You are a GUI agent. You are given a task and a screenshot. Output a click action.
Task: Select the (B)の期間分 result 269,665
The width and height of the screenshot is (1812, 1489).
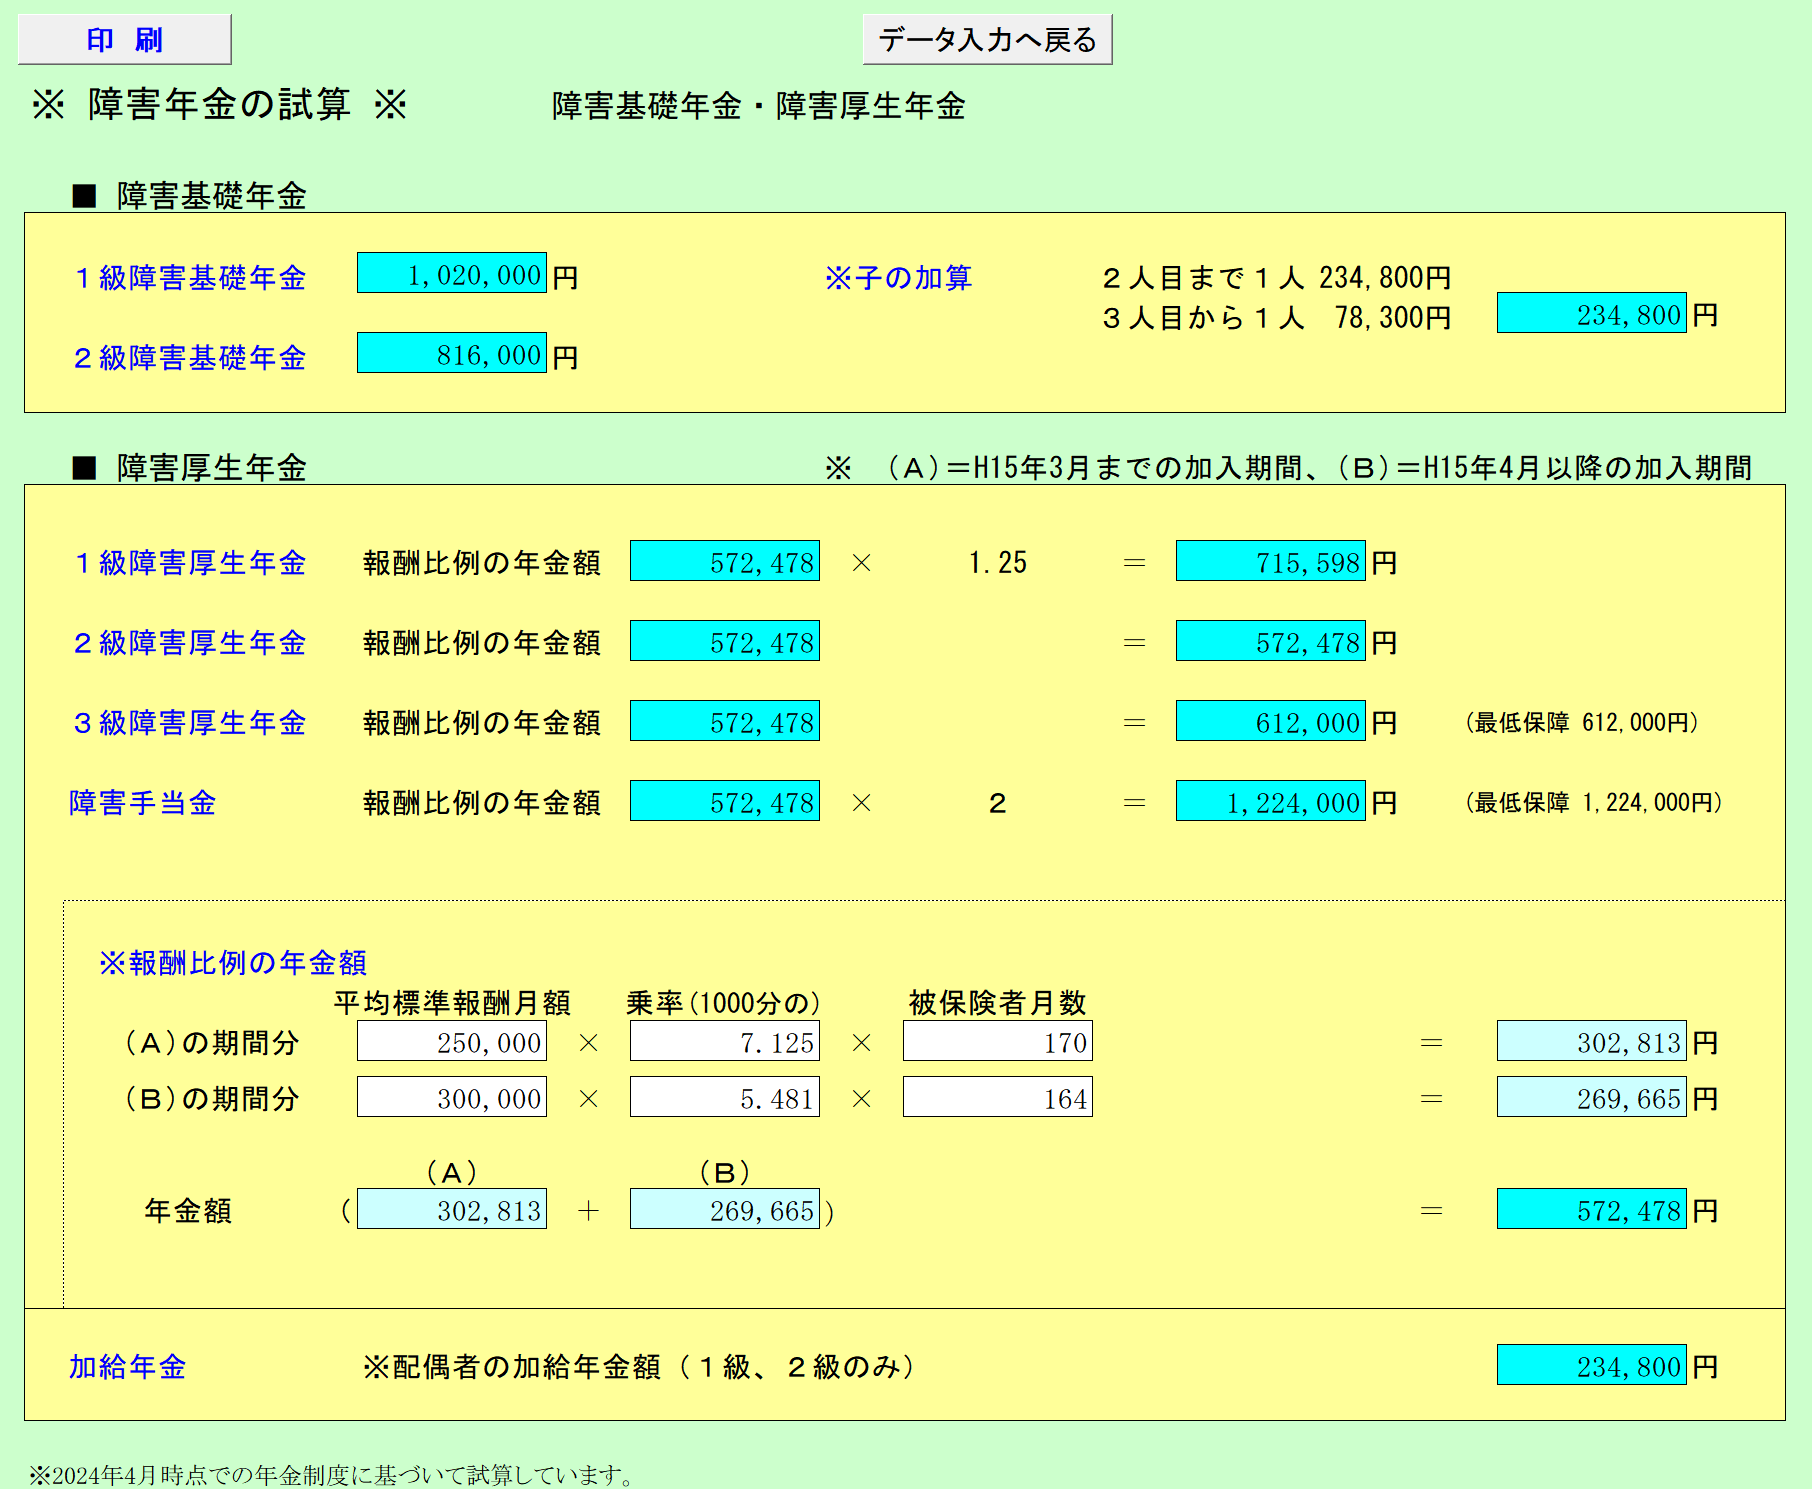tap(1591, 1097)
